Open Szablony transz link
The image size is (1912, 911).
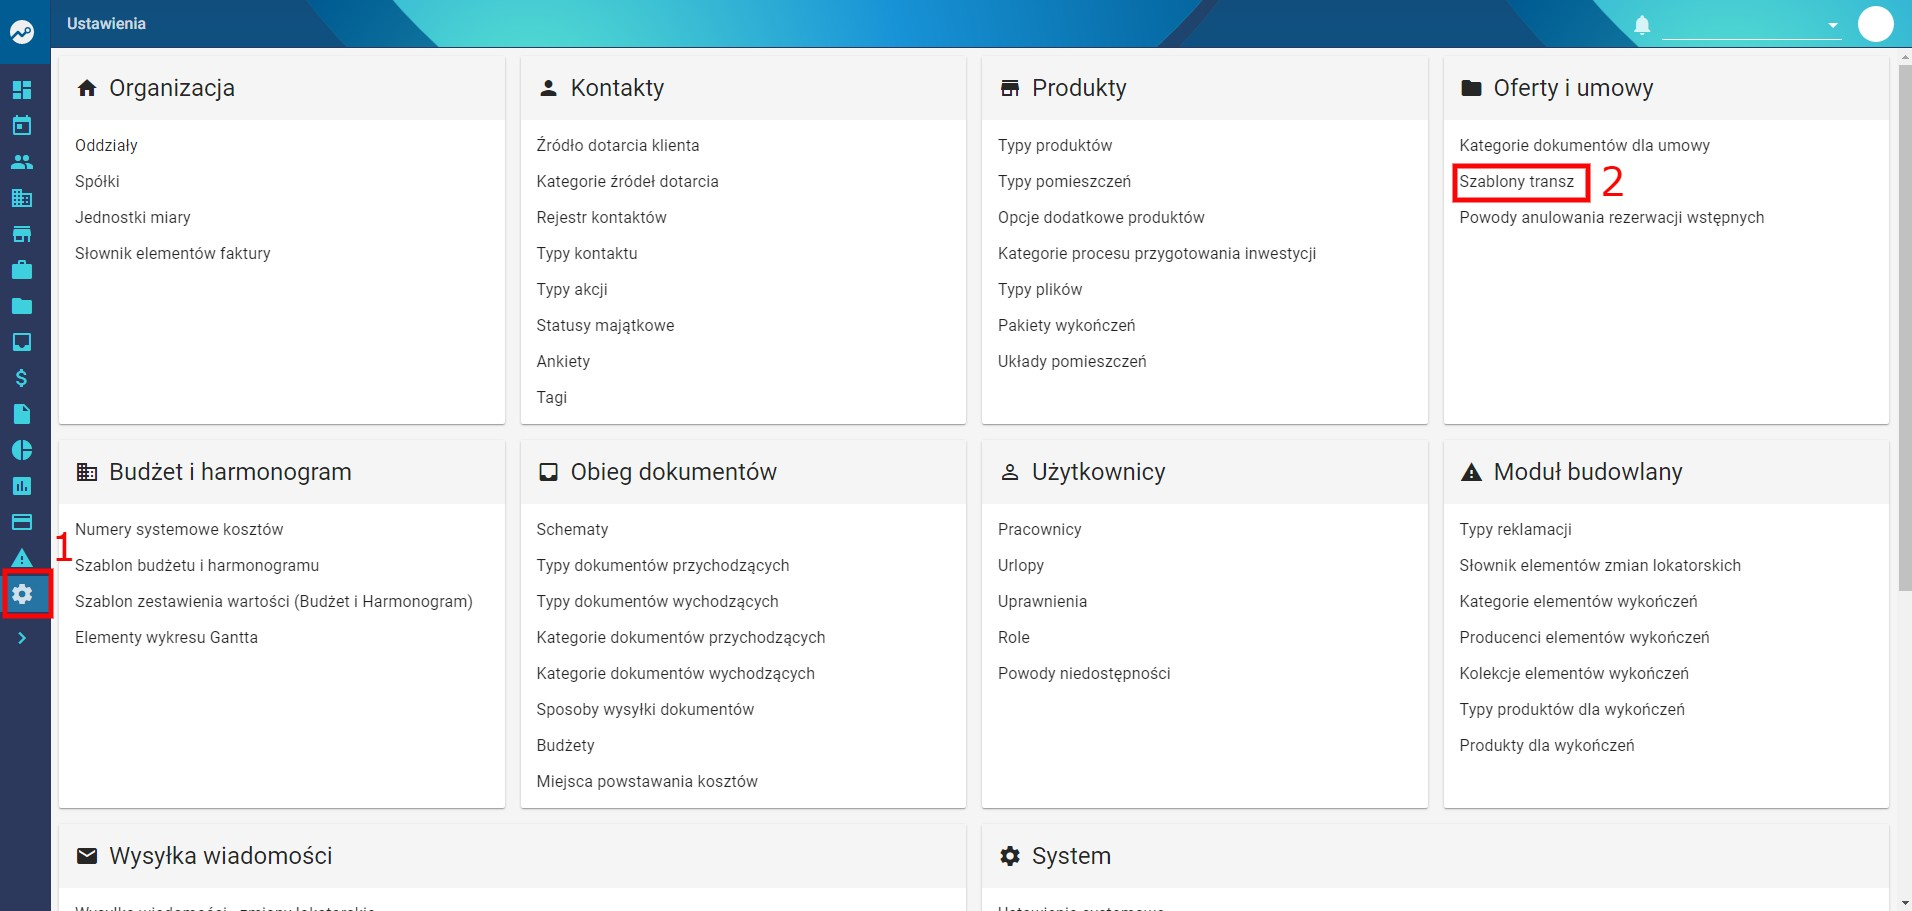click(1516, 181)
